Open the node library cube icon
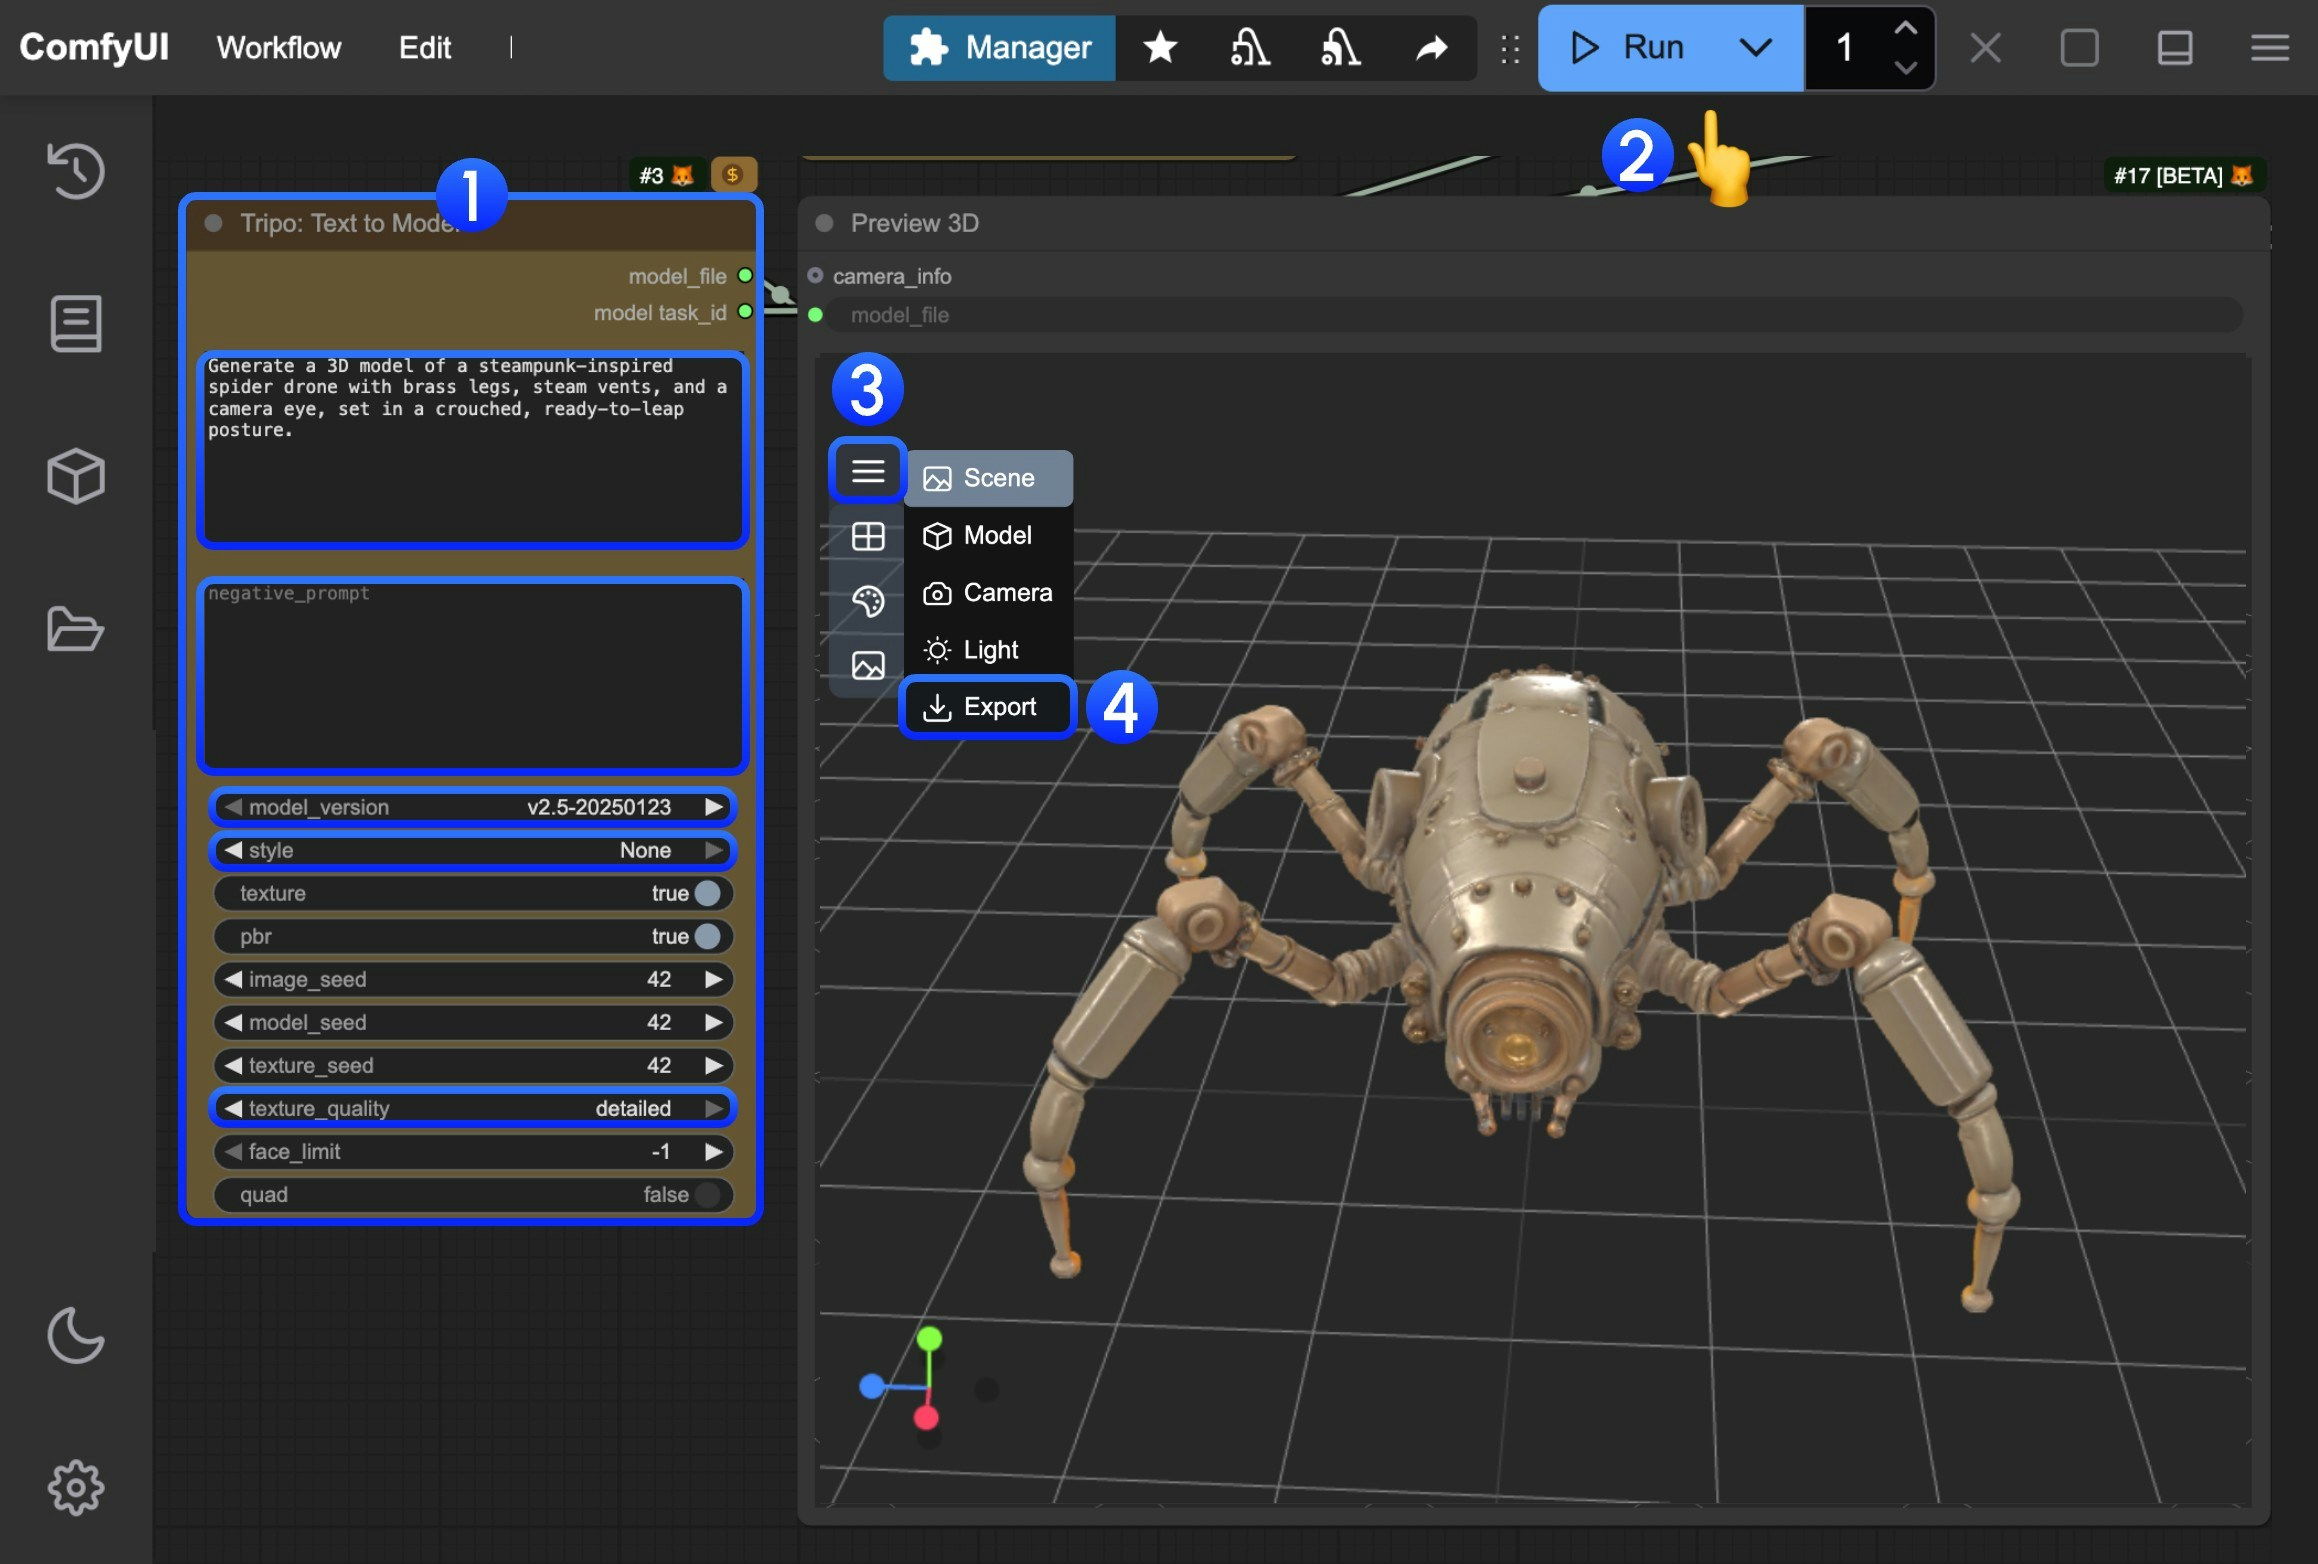This screenshot has height=1564, width=2318. point(76,476)
